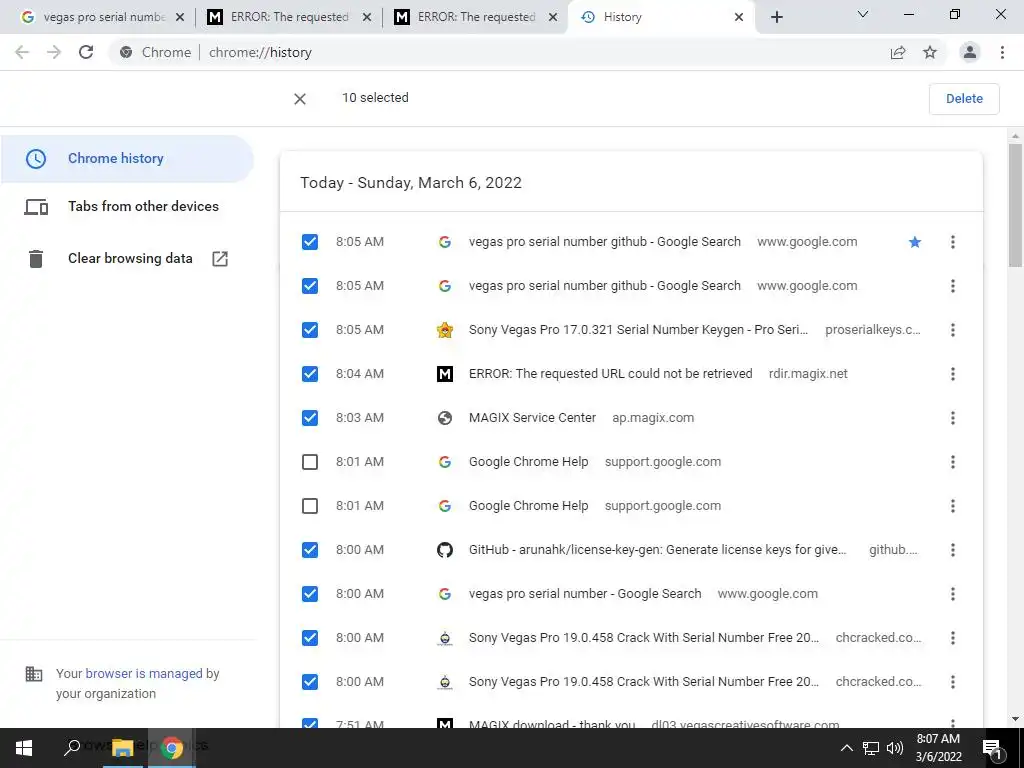The height and width of the screenshot is (768, 1024).
Task: Open the tab search chevron
Action: (x=863, y=14)
